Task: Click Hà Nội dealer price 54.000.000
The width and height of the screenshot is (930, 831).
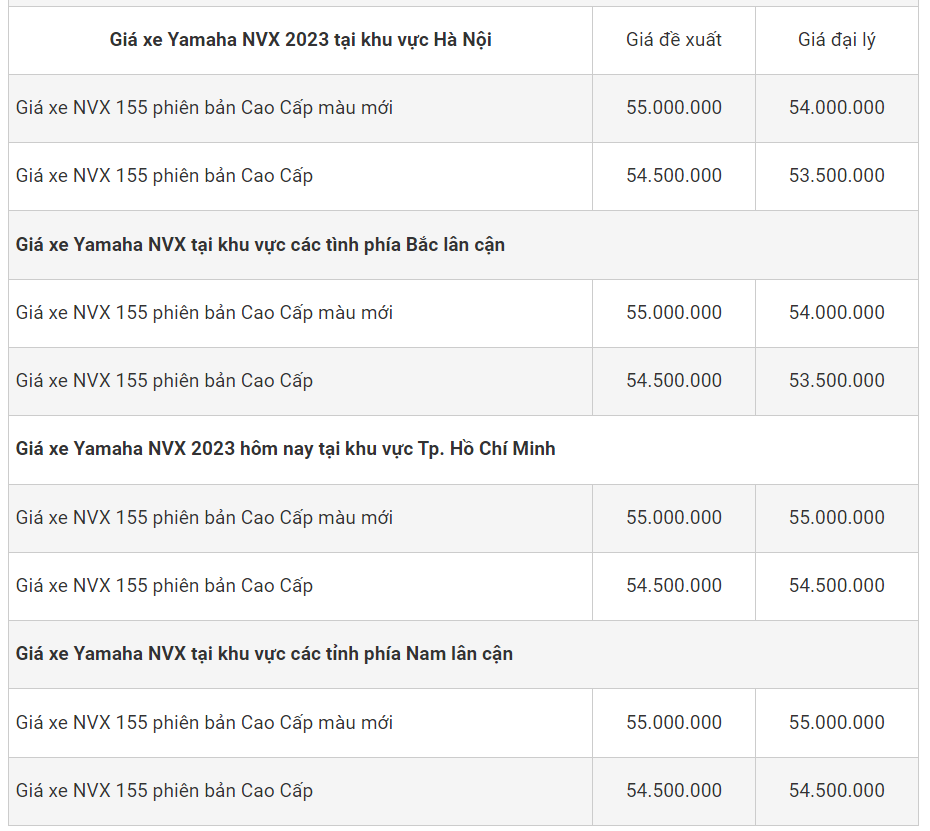Action: 836,108
